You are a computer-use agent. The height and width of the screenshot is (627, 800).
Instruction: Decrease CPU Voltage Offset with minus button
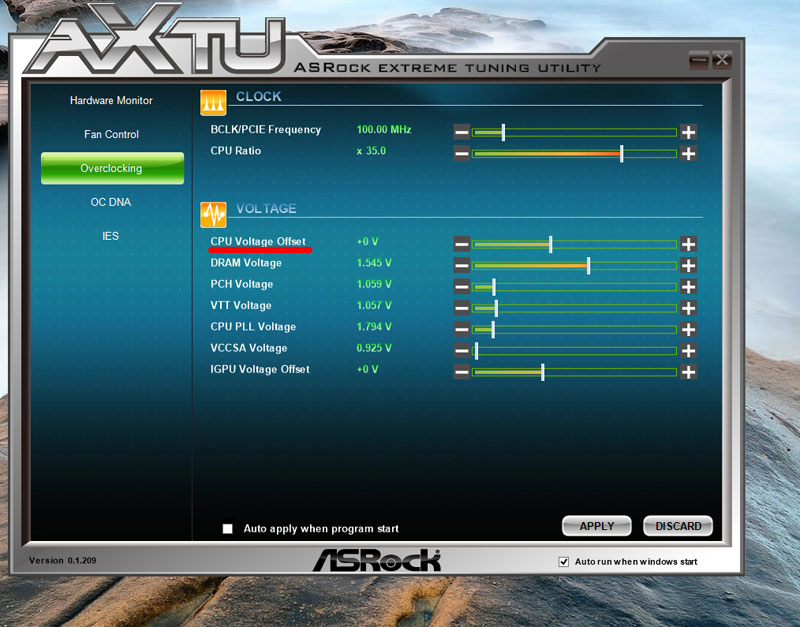coord(462,244)
